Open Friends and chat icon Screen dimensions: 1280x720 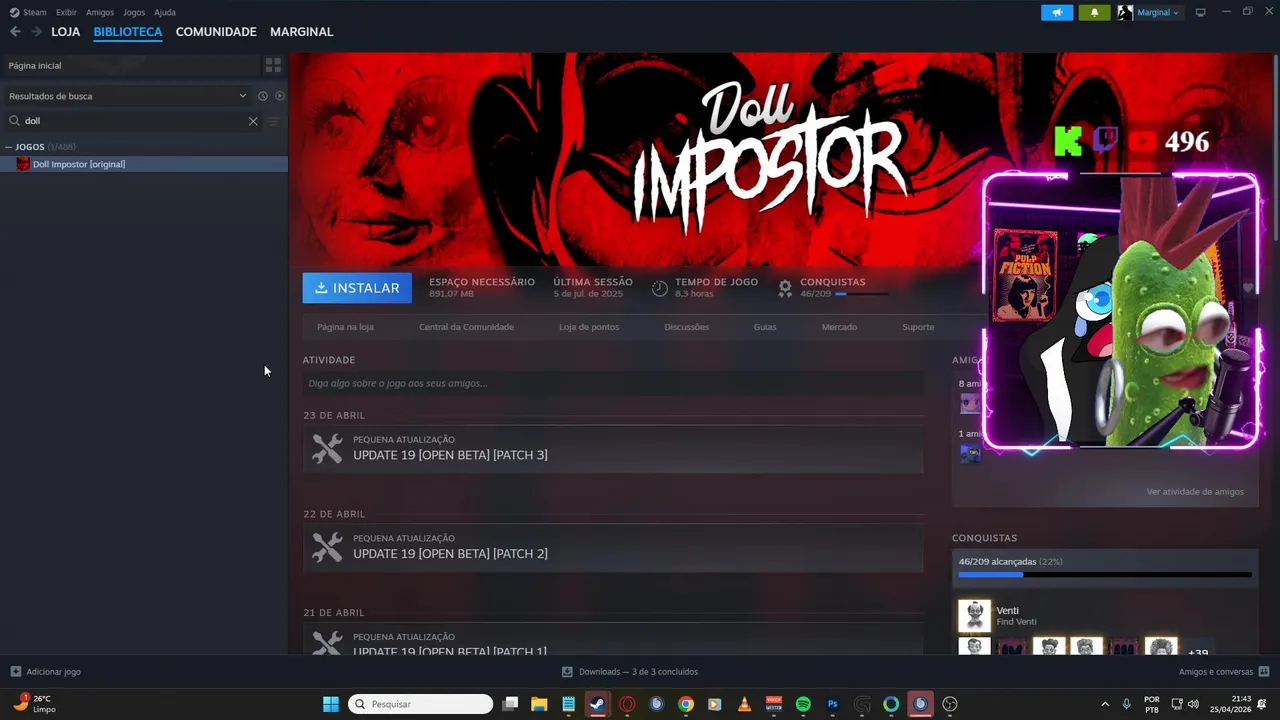pos(1264,672)
